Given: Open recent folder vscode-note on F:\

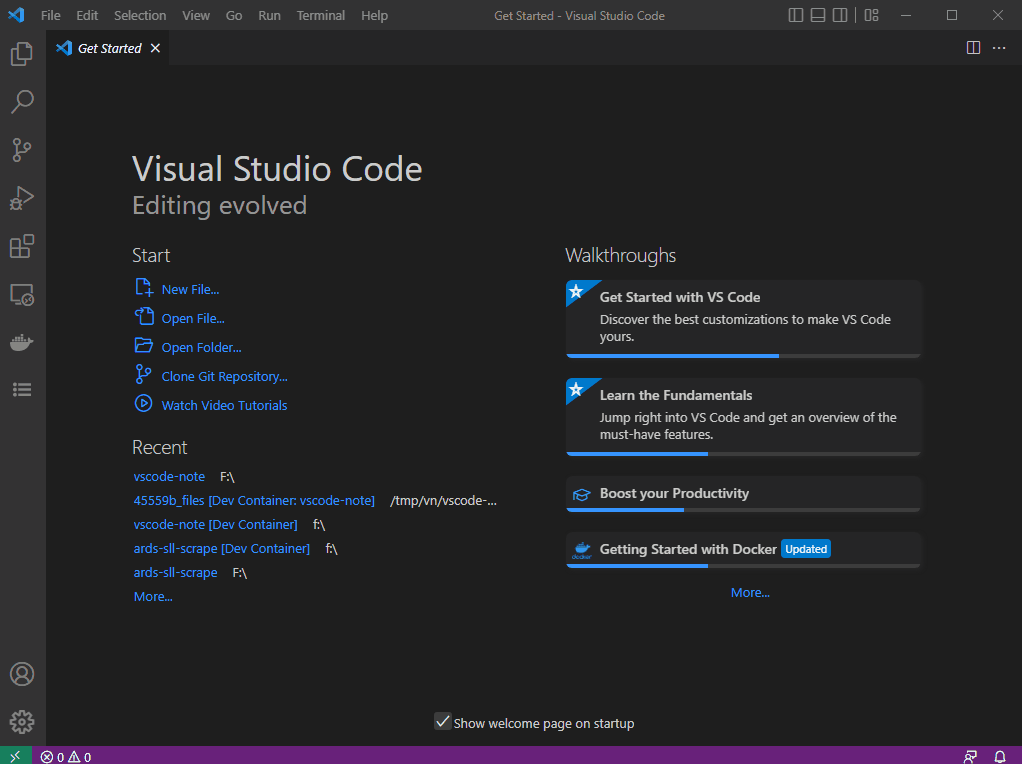Looking at the screenshot, I should (169, 477).
